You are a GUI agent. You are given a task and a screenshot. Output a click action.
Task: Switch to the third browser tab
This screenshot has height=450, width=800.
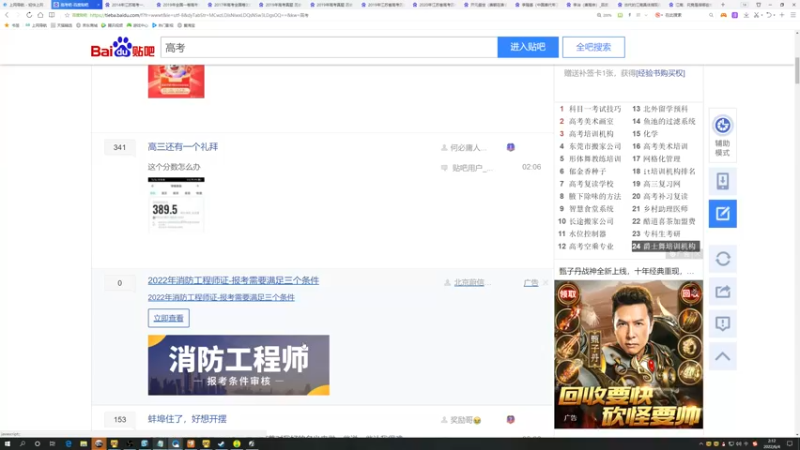click(x=128, y=5)
